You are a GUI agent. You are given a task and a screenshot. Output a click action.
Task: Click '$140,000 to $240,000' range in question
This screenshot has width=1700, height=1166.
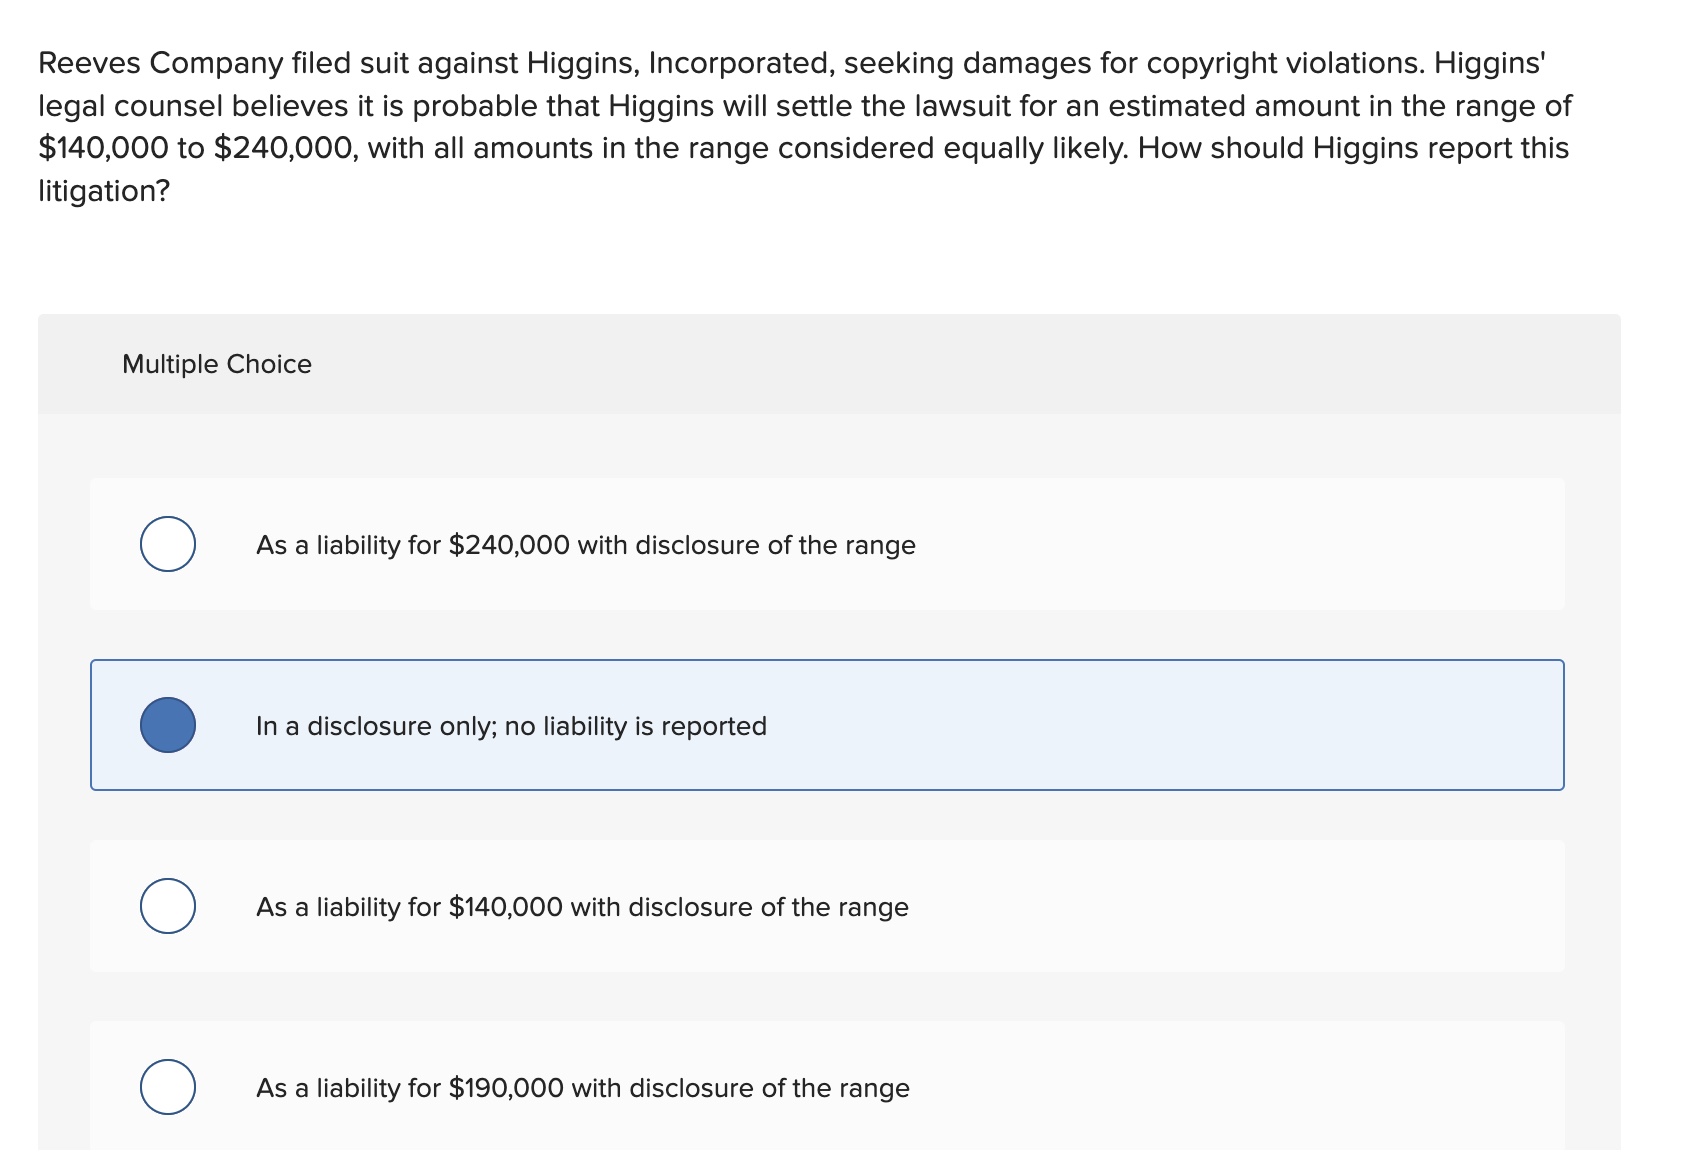(x=196, y=148)
